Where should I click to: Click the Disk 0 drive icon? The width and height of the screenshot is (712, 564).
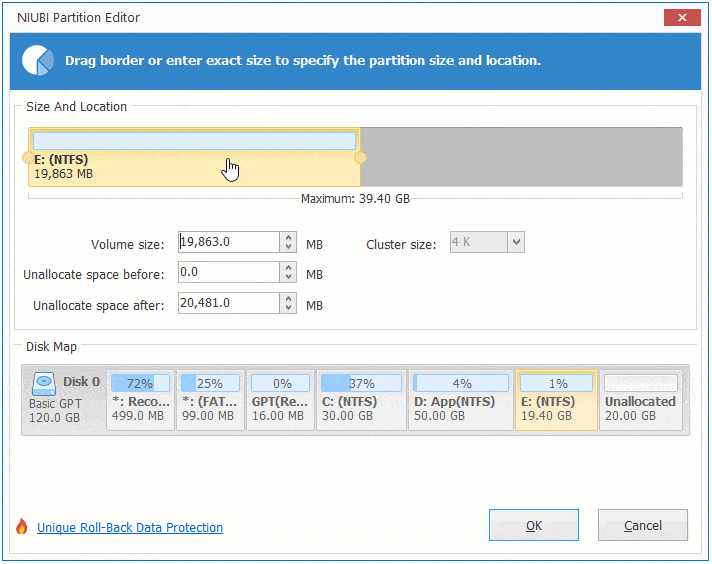point(44,383)
